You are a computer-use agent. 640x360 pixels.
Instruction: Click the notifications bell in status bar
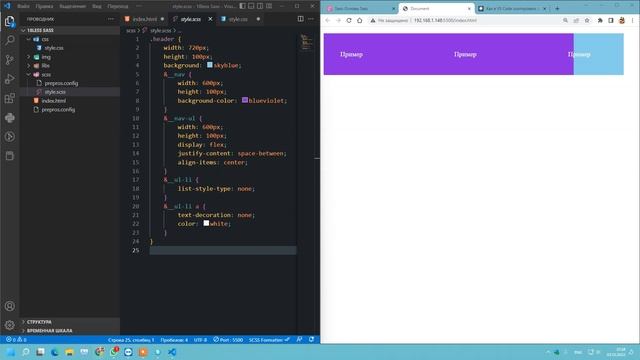(x=311, y=340)
